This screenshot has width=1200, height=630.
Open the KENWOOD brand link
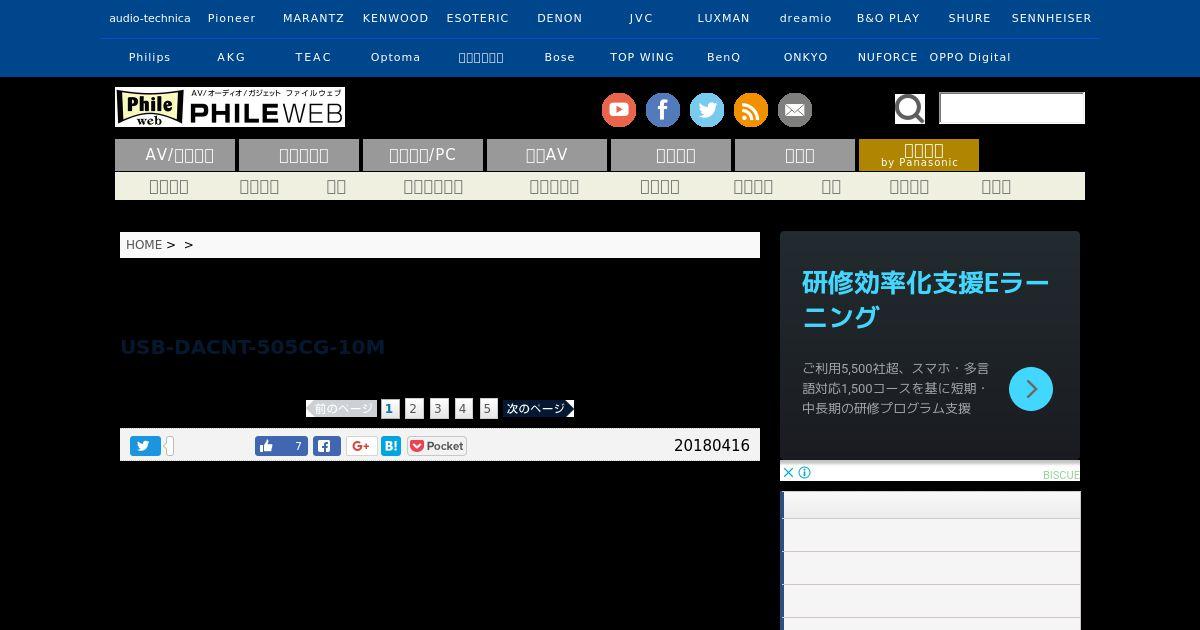(x=396, y=18)
